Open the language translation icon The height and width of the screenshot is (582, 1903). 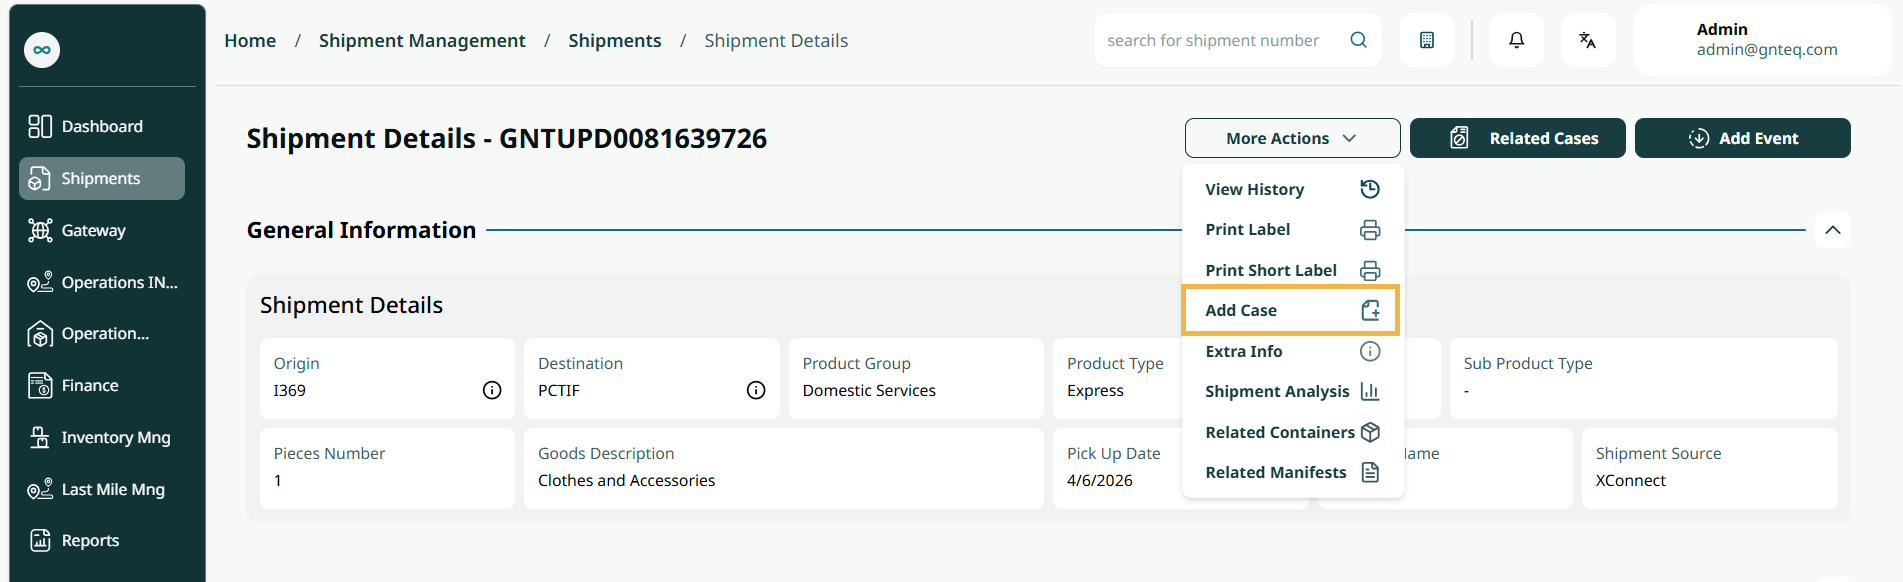(1587, 40)
